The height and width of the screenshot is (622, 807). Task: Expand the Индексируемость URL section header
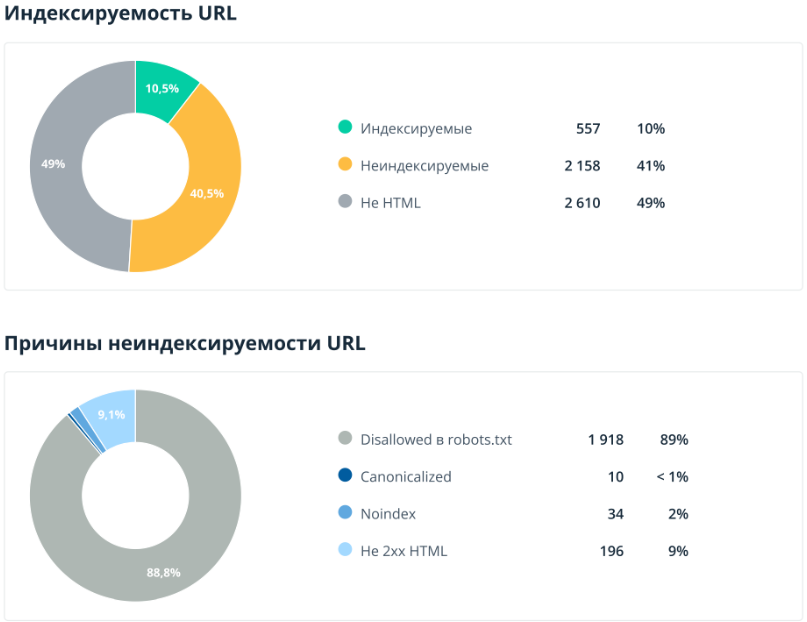(x=120, y=14)
